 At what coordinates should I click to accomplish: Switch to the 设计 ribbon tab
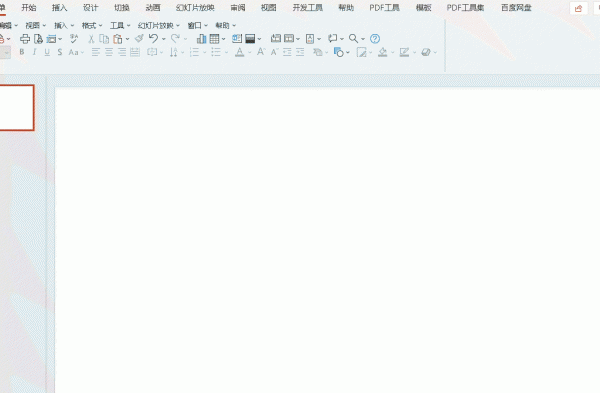(x=91, y=8)
